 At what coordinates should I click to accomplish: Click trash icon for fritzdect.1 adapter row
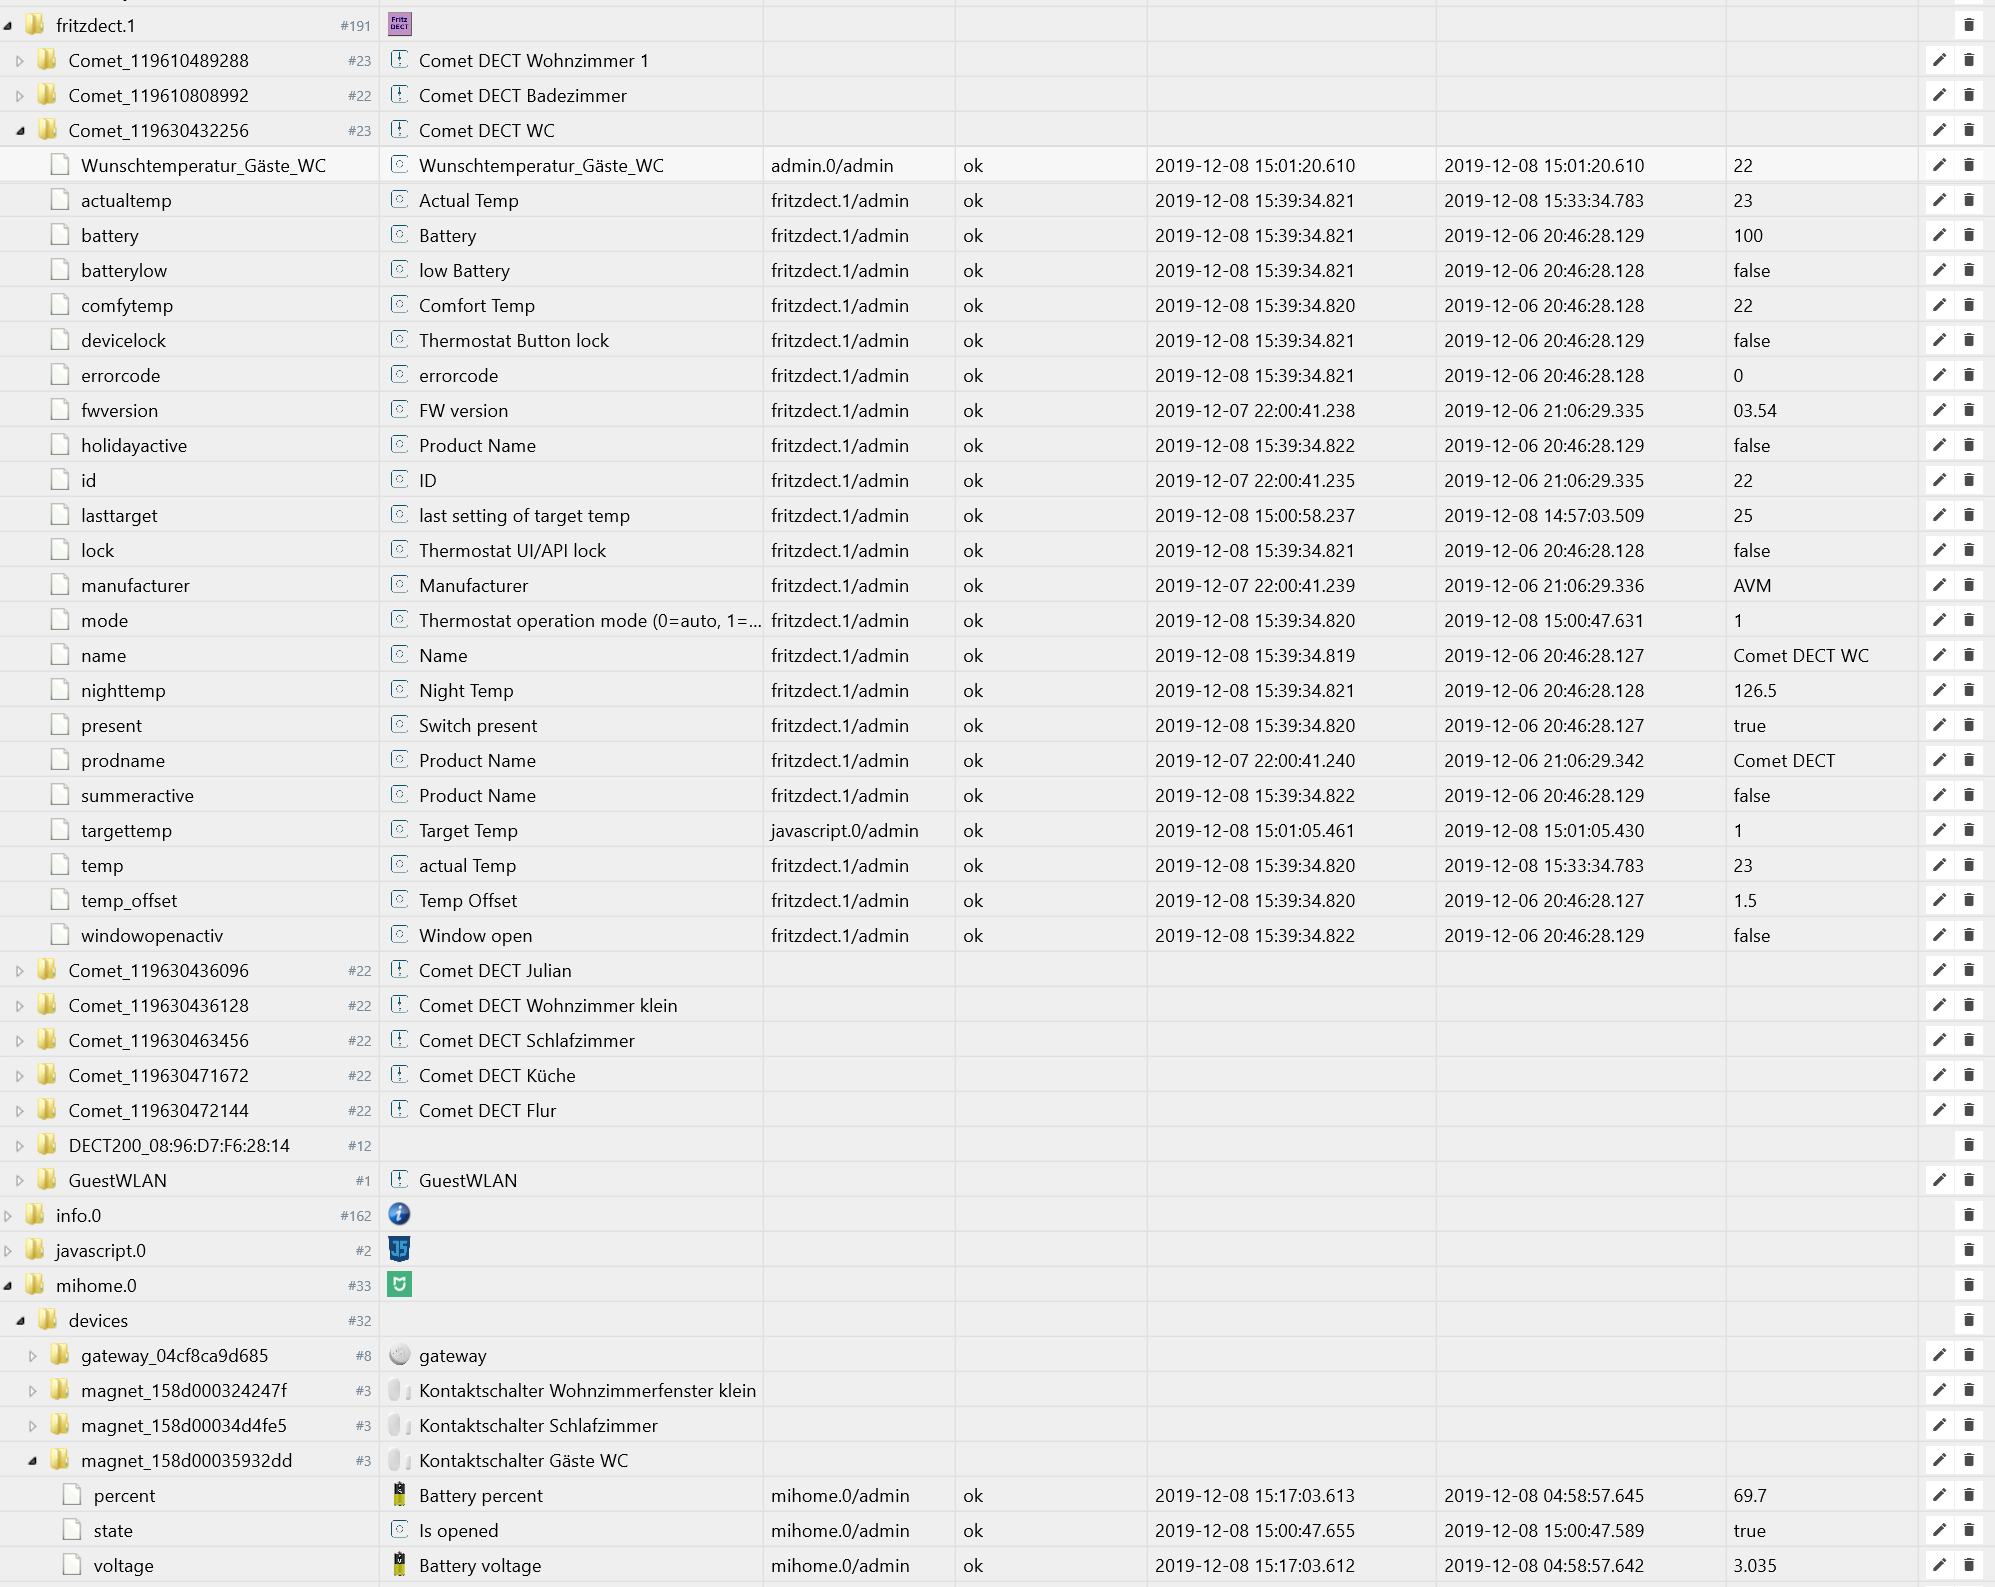click(1968, 25)
